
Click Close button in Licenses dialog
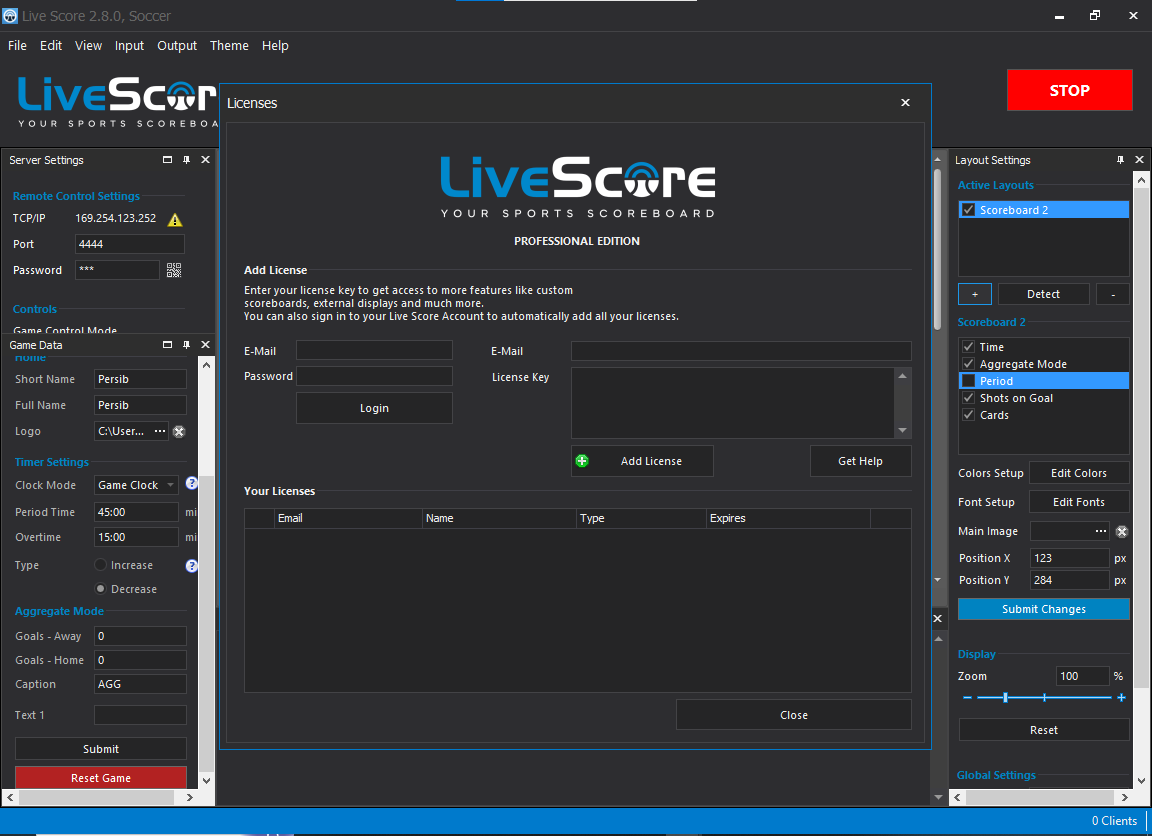(x=793, y=715)
